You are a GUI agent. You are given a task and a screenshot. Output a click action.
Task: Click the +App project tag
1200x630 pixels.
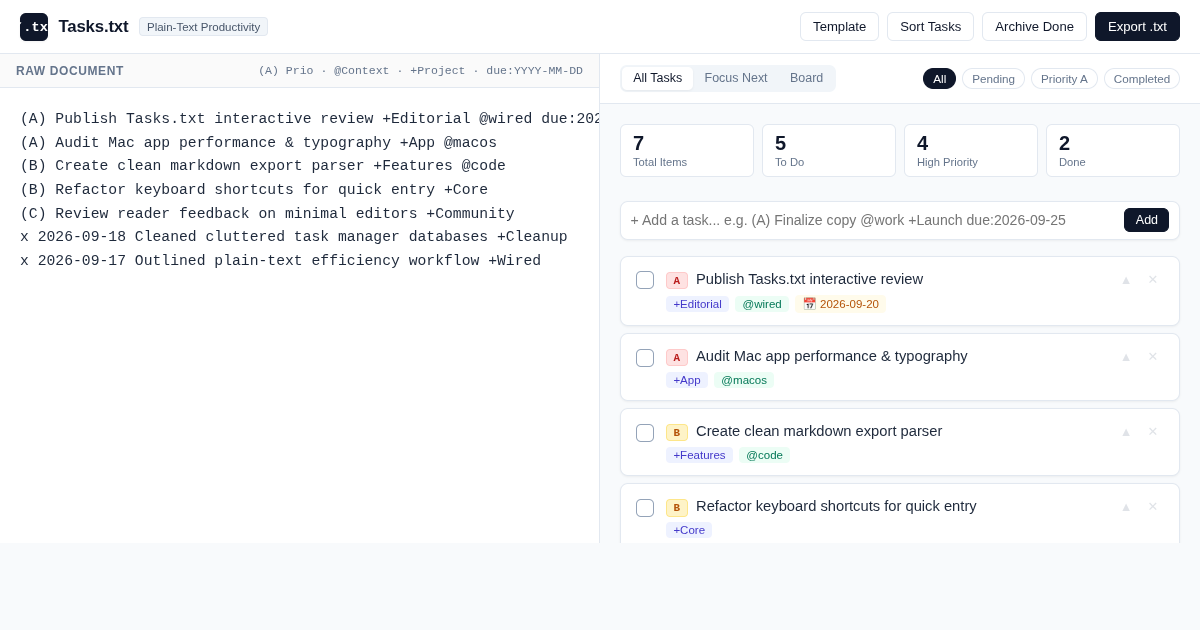(x=687, y=380)
